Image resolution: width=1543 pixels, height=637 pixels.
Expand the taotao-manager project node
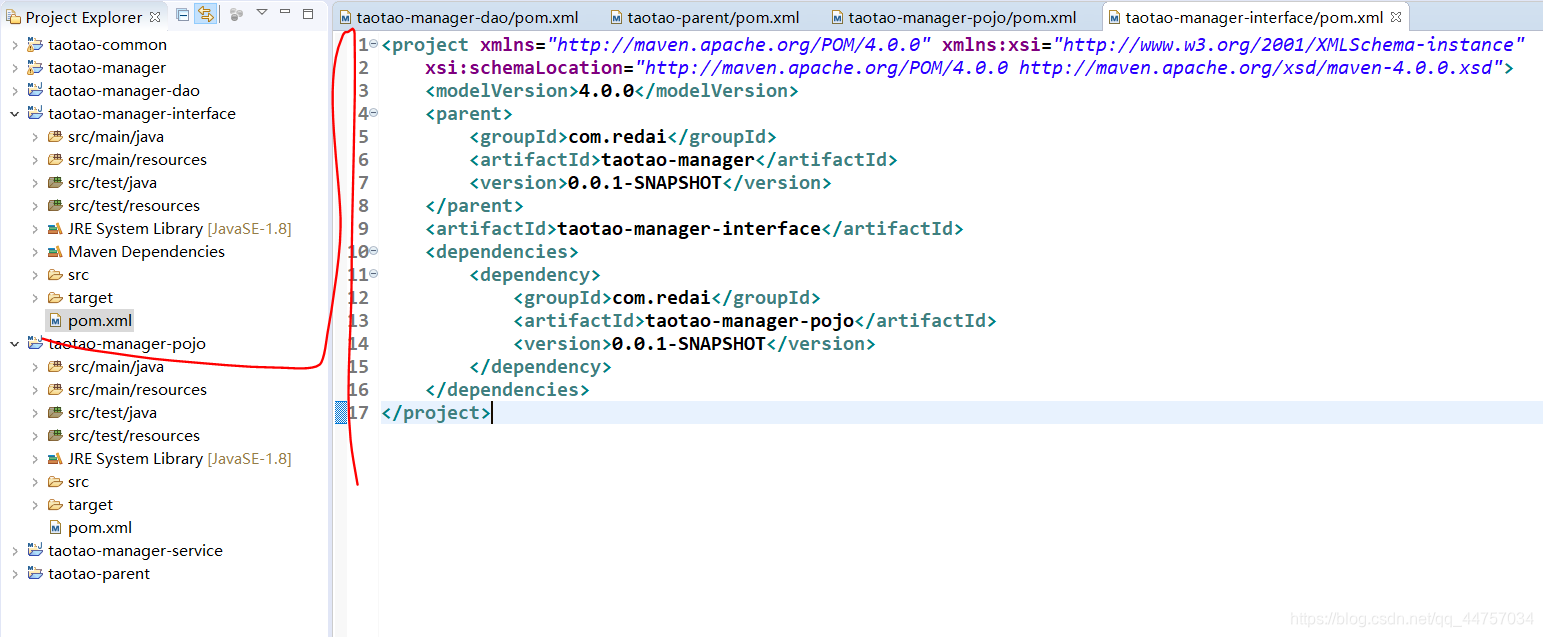(x=14, y=68)
